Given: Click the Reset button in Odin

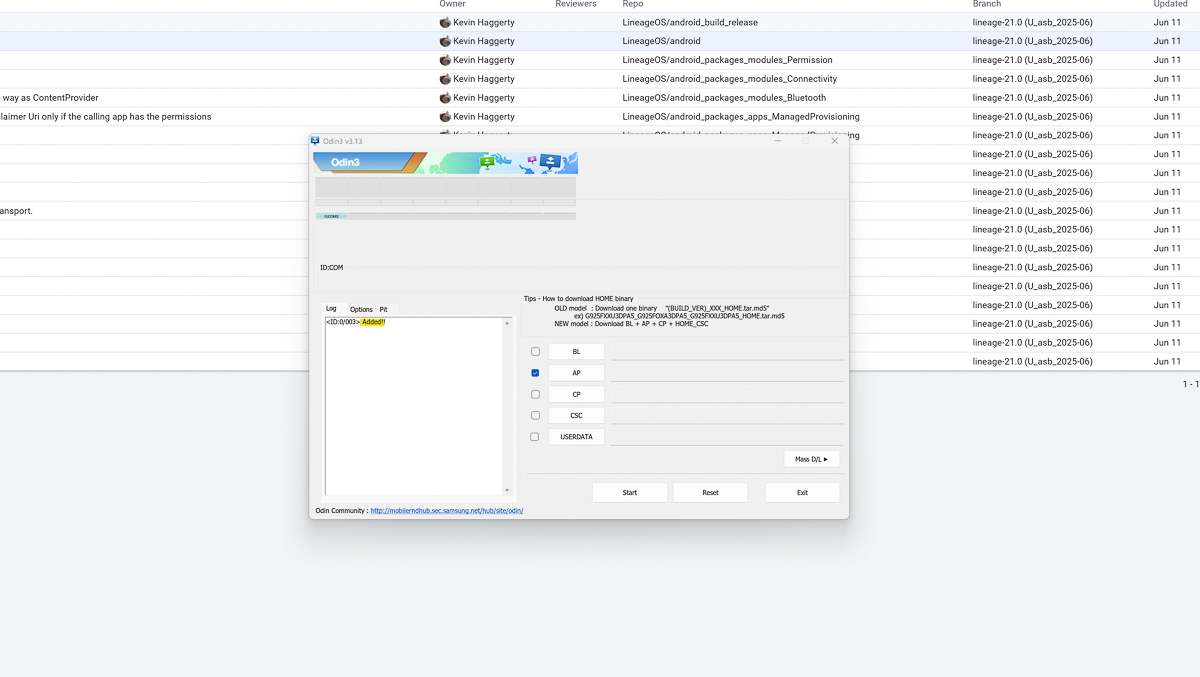Looking at the screenshot, I should [x=710, y=492].
